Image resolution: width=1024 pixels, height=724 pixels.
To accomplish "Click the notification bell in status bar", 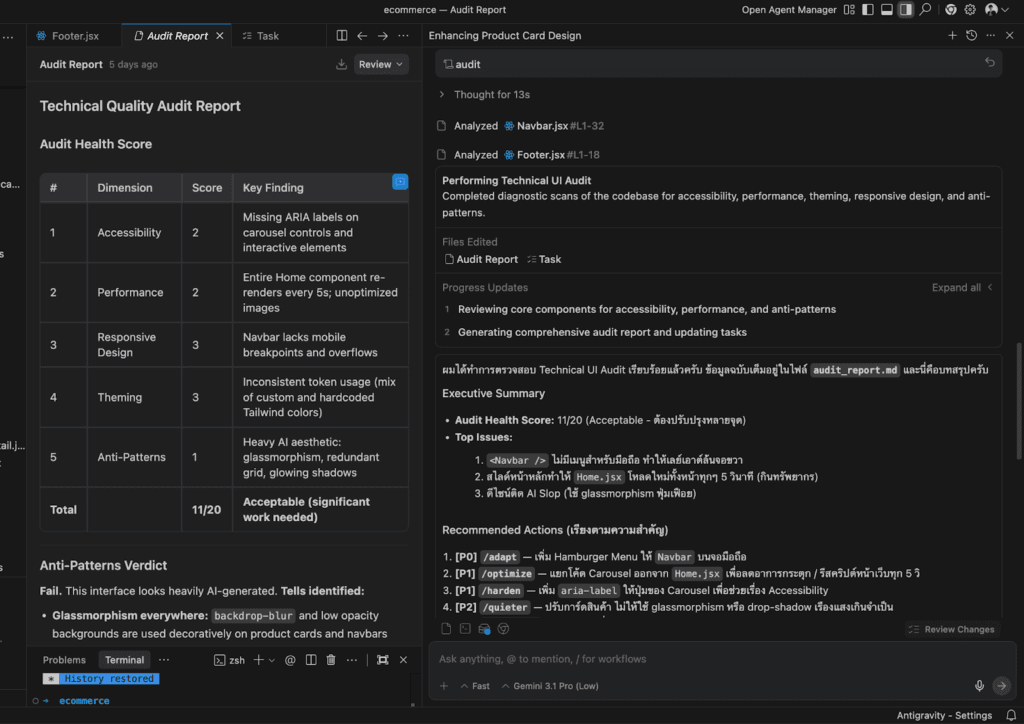I will point(1009,715).
